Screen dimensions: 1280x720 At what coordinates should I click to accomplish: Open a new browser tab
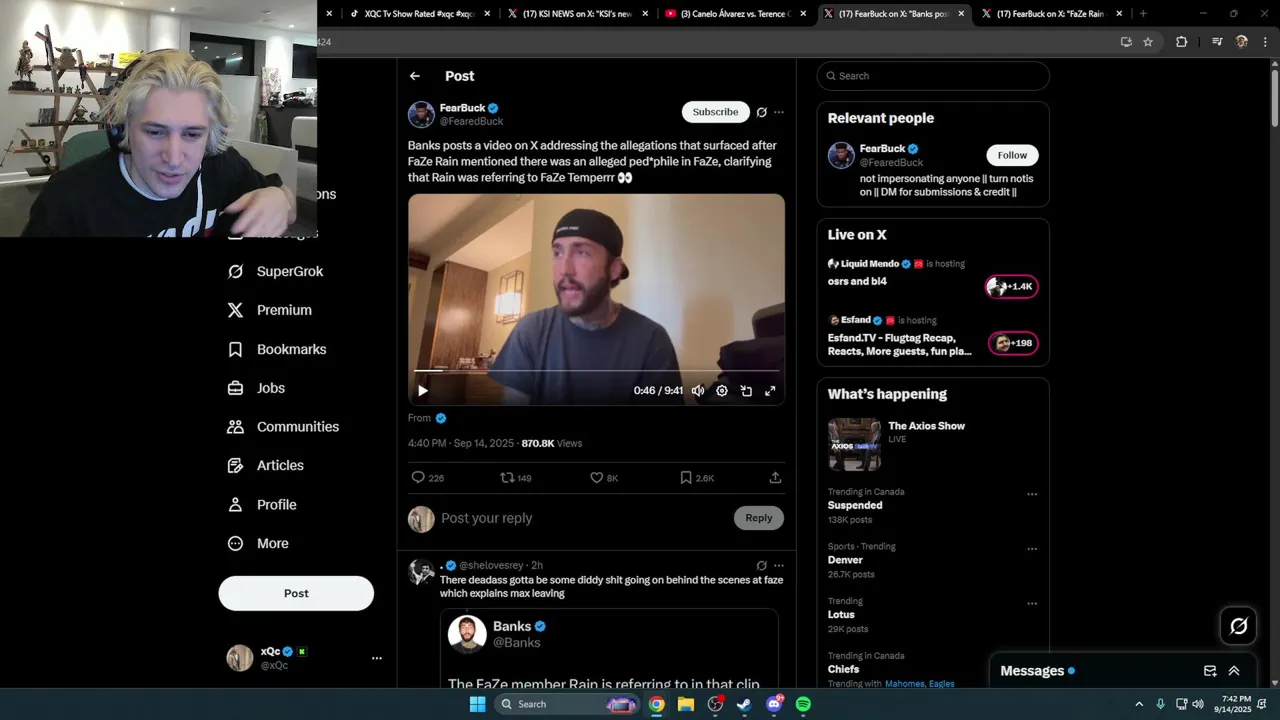point(1143,14)
